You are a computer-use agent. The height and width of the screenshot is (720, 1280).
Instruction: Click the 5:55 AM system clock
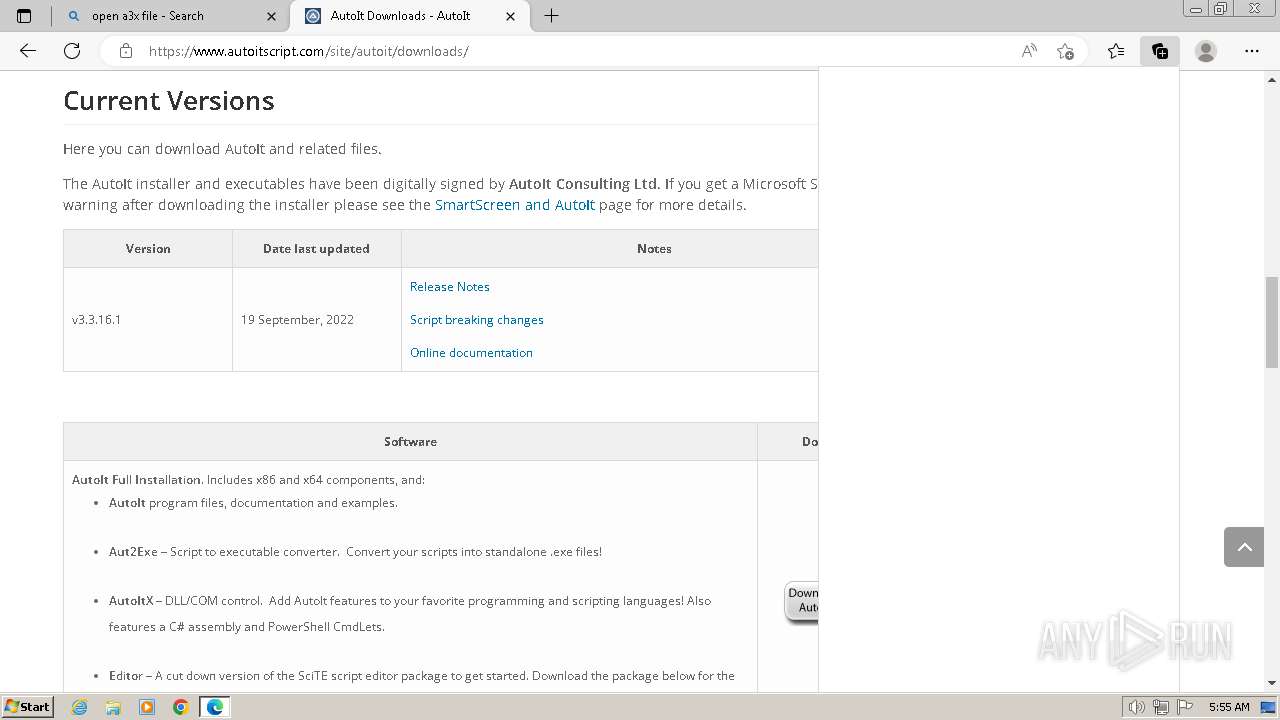click(1229, 707)
